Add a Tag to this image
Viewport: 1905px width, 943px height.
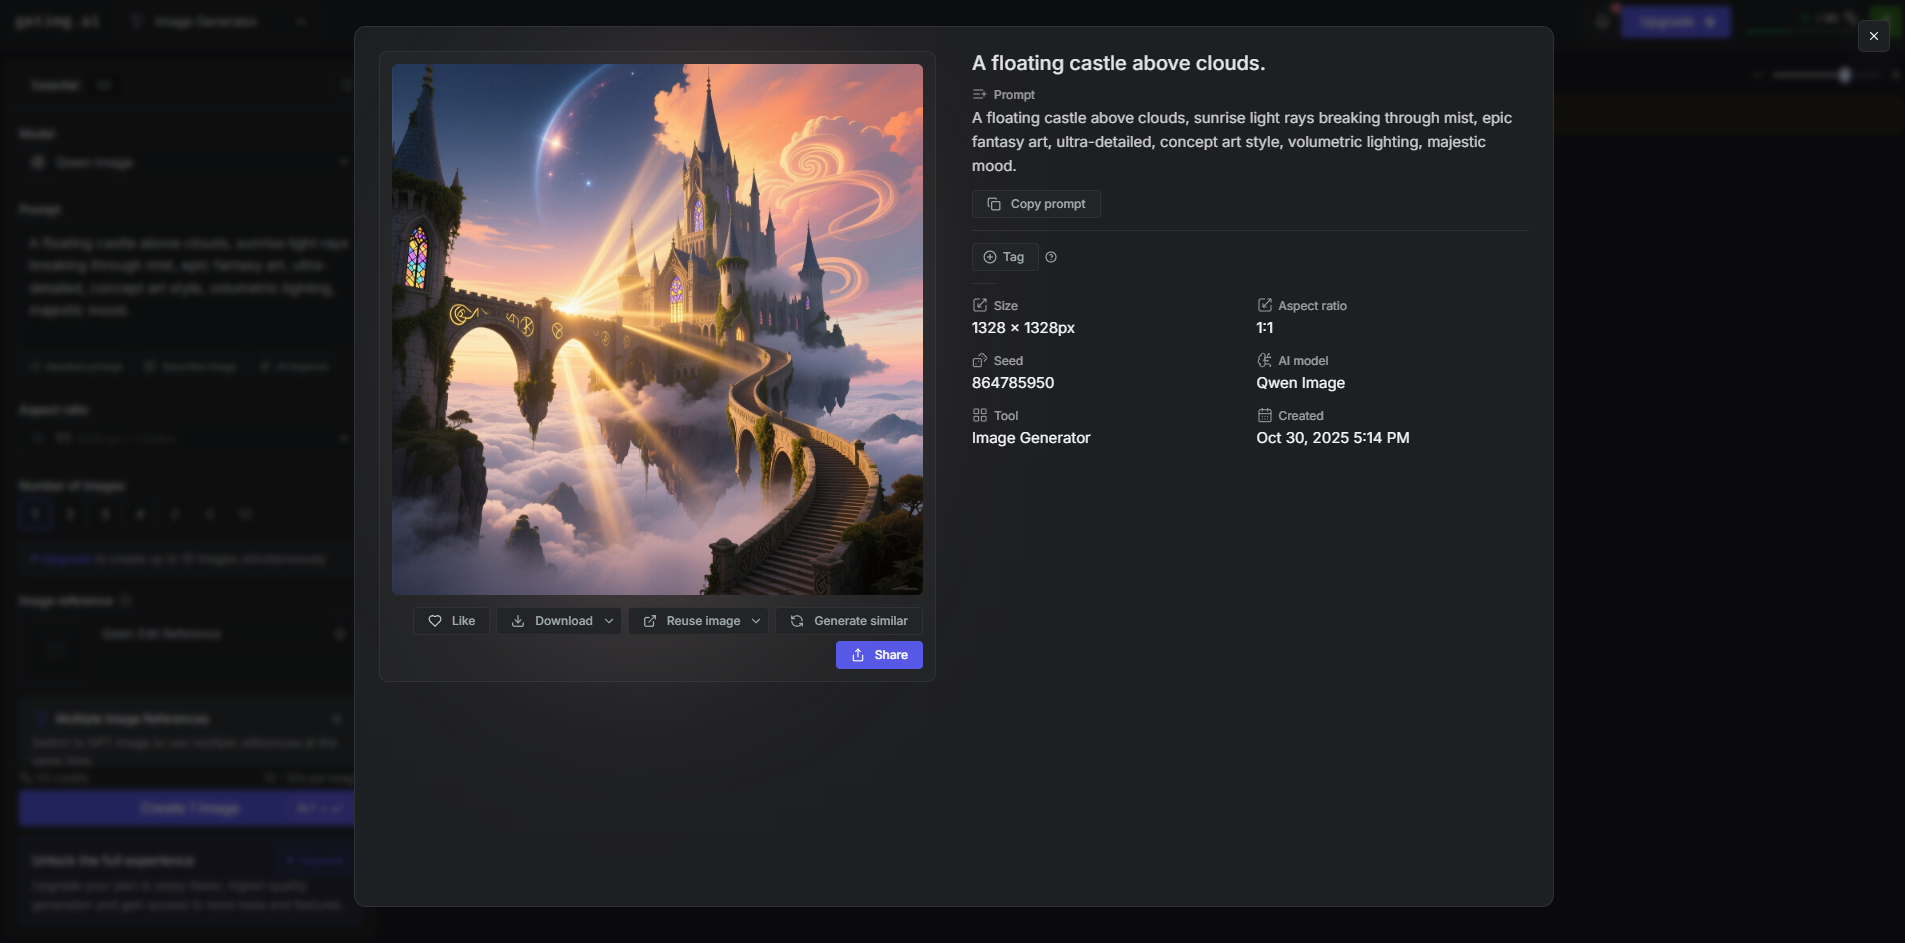pos(1004,257)
